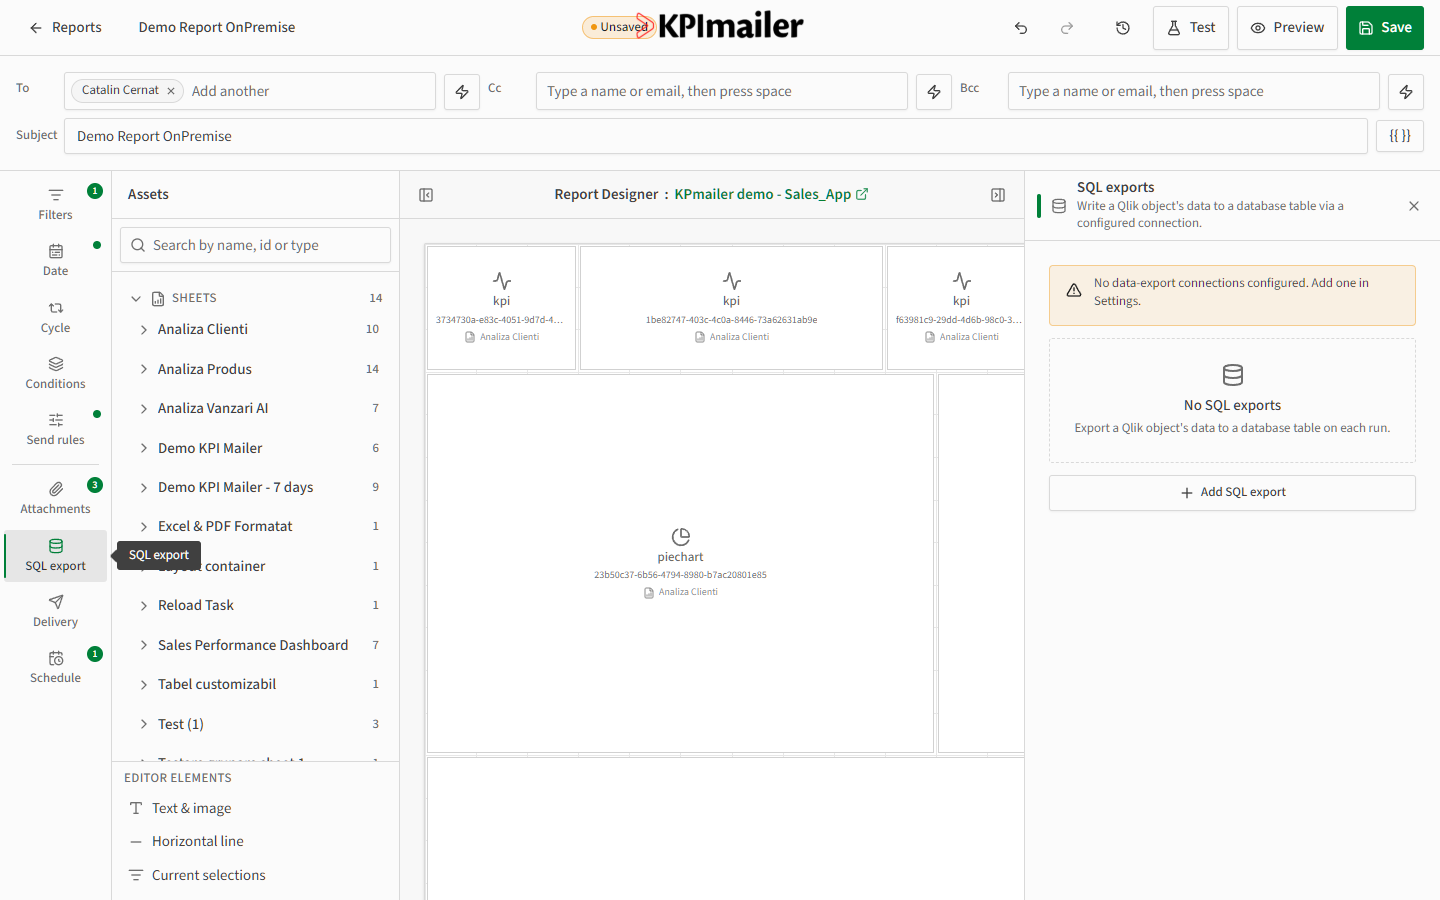Open the Attachments sidebar section
Screen dimensions: 1440x900
[56, 497]
